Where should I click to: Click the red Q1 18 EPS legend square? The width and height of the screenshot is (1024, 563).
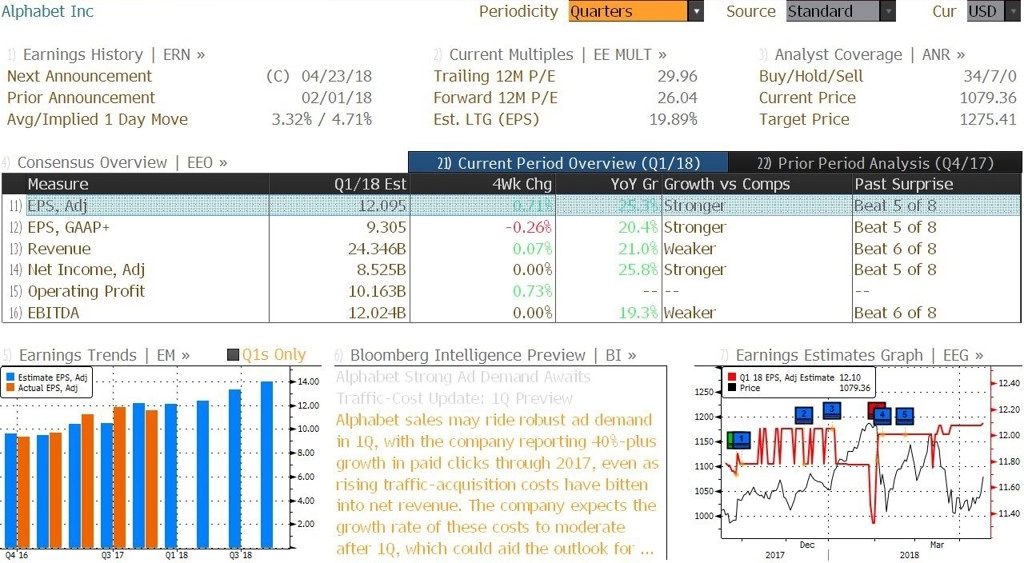732,378
